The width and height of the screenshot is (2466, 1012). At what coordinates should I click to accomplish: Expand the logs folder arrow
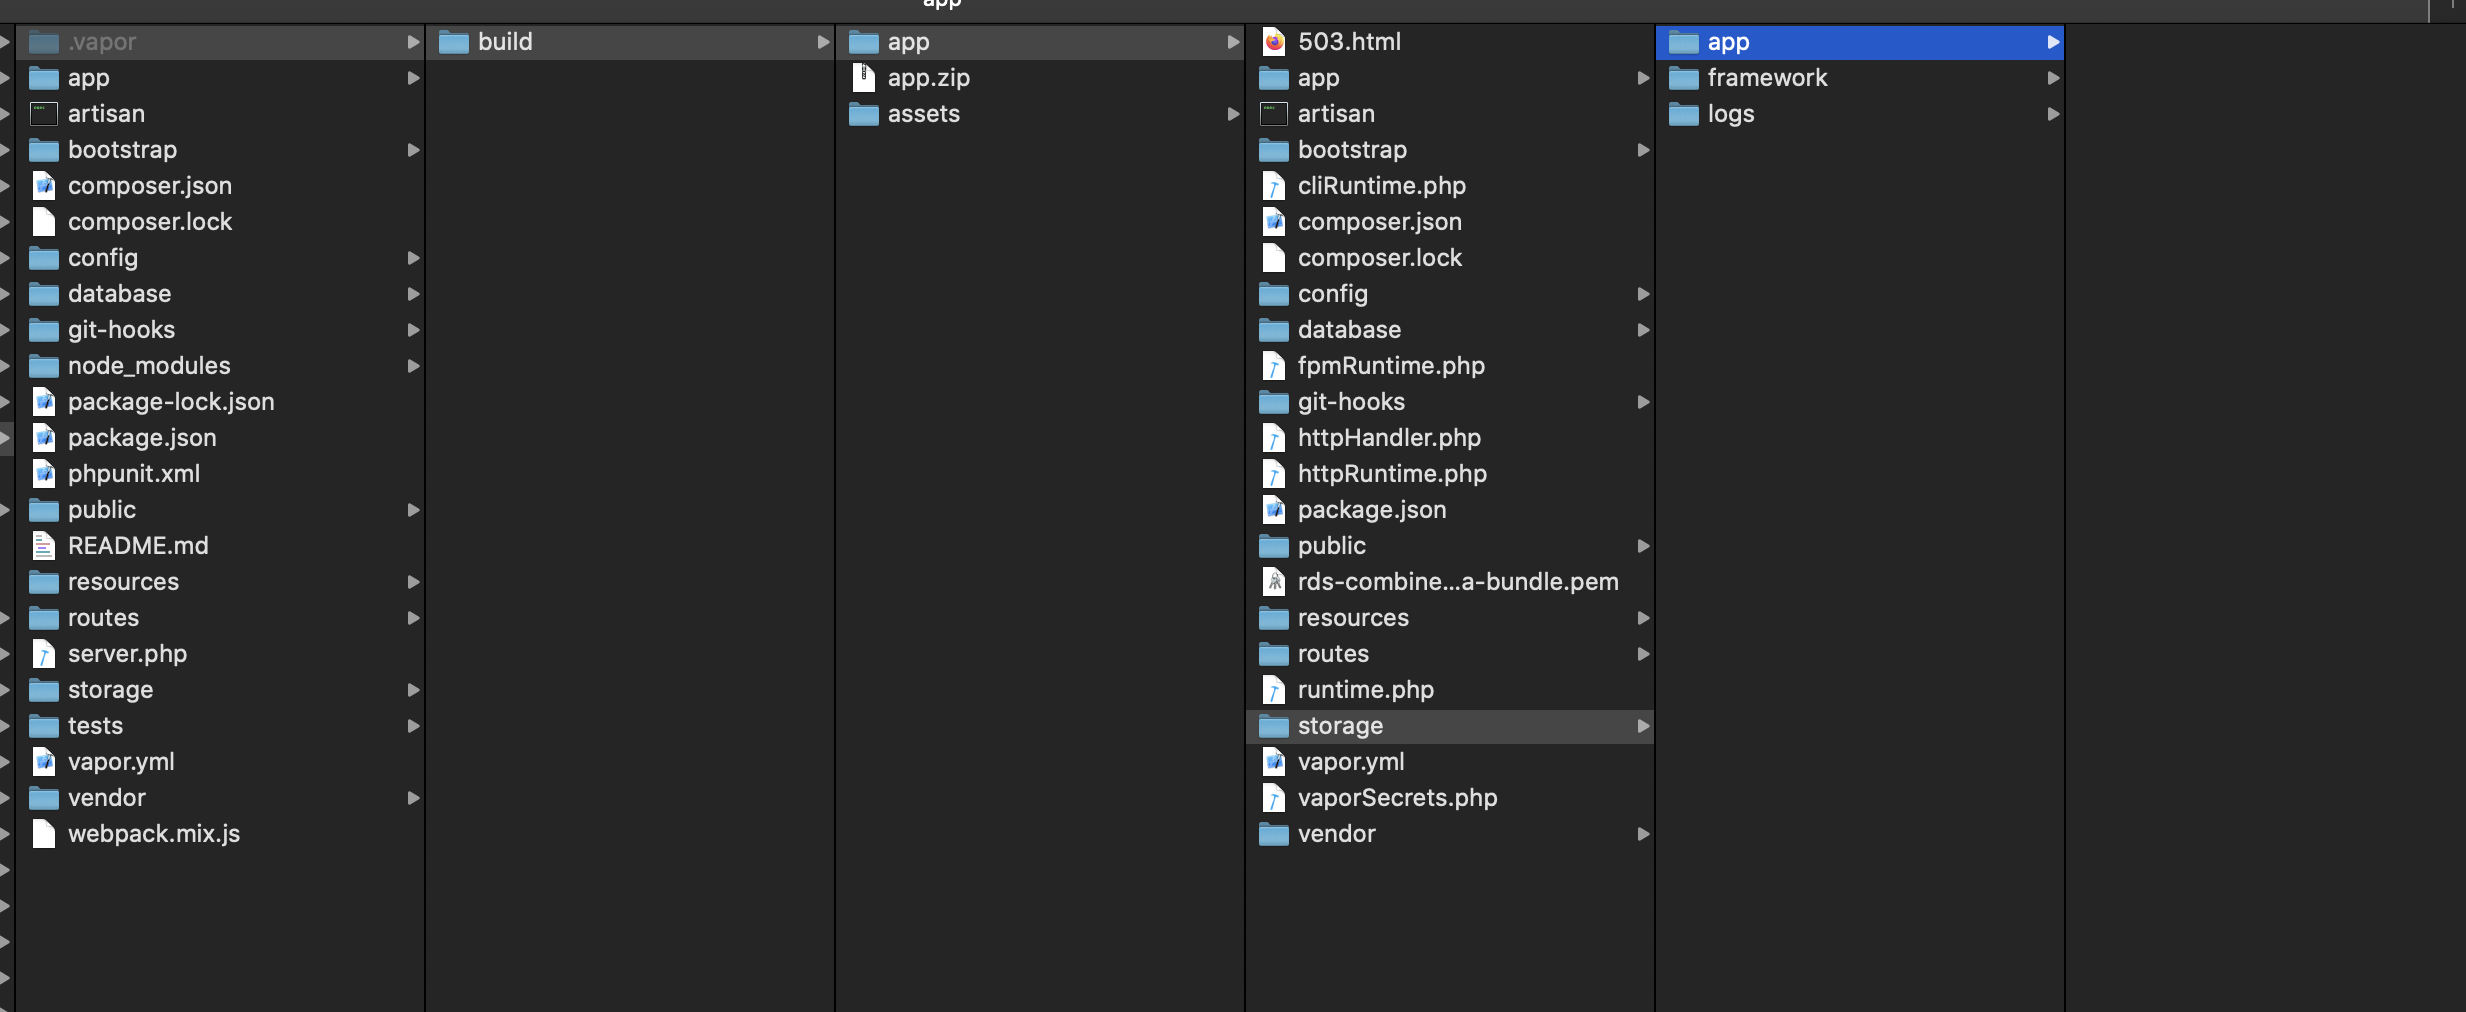tap(2053, 114)
